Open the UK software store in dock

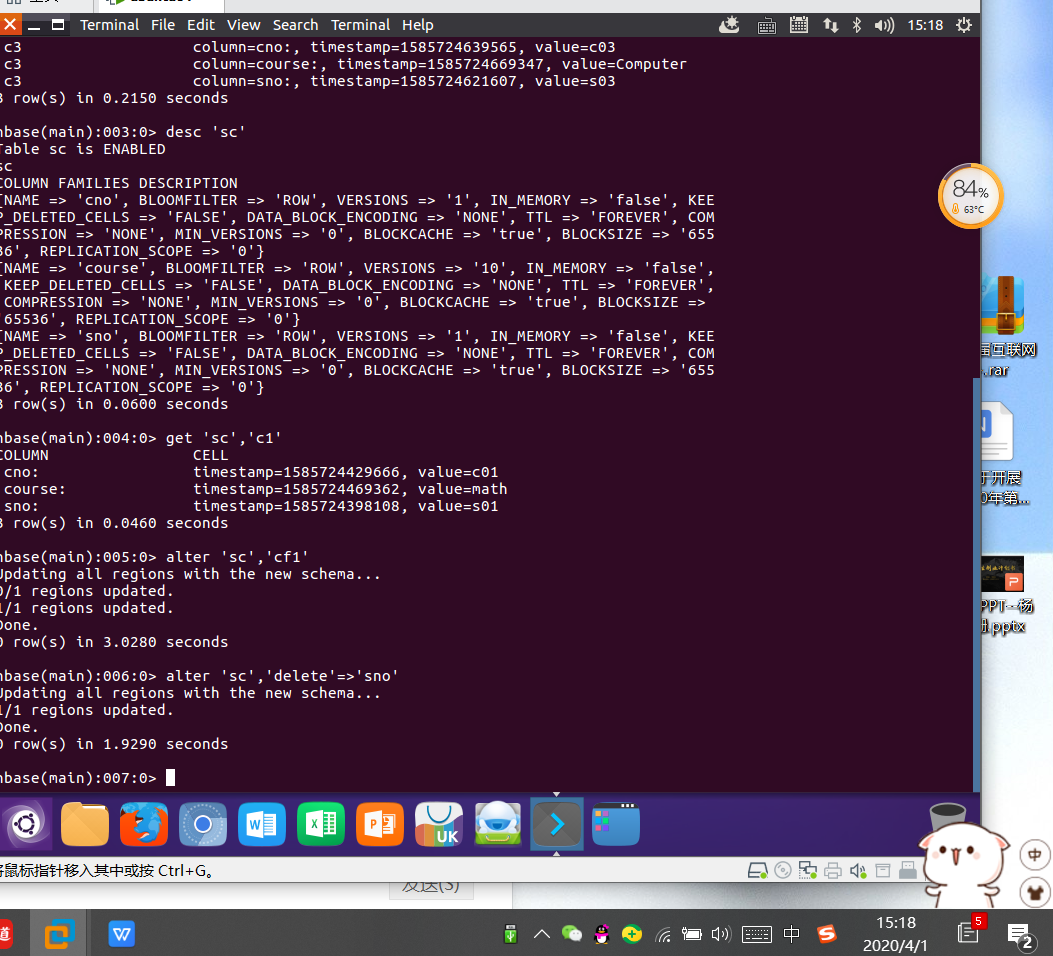(439, 824)
